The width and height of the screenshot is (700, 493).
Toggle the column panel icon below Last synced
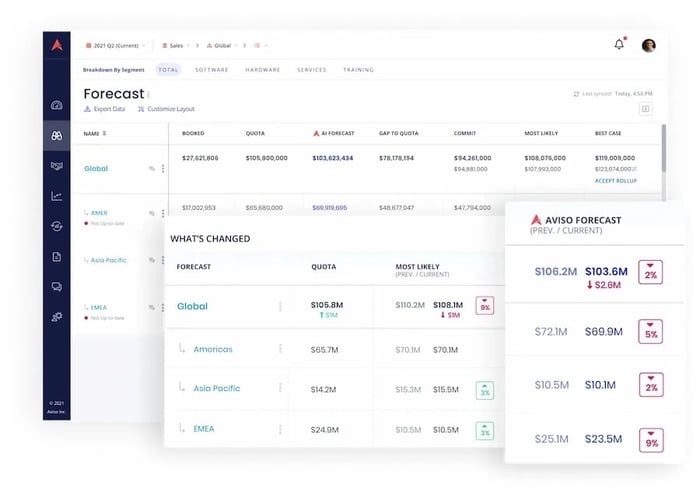tap(646, 109)
